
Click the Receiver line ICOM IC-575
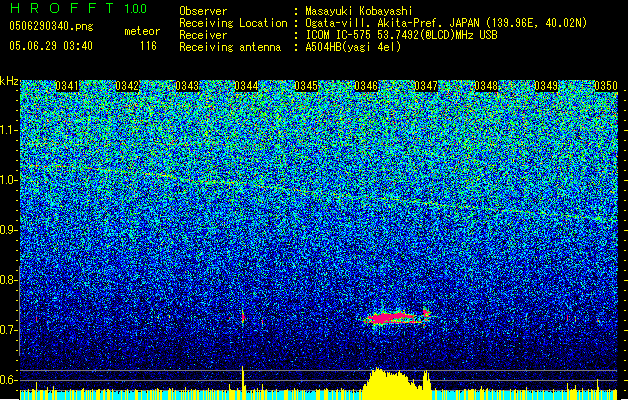(x=340, y=35)
